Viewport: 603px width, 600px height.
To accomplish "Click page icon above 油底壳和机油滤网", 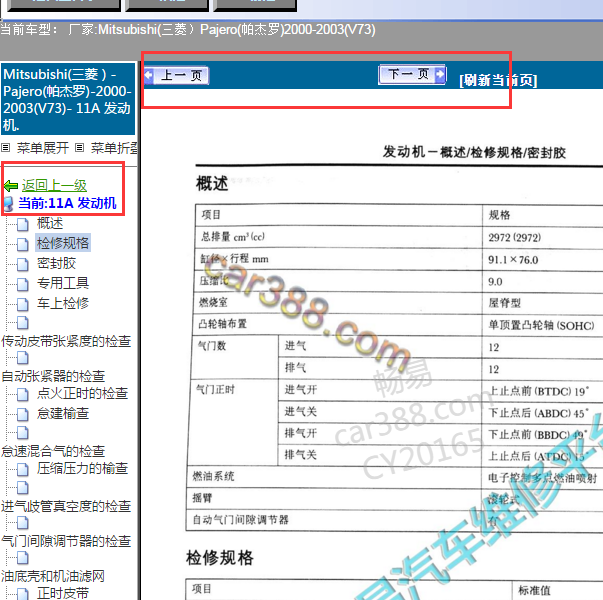I will pos(23,557).
